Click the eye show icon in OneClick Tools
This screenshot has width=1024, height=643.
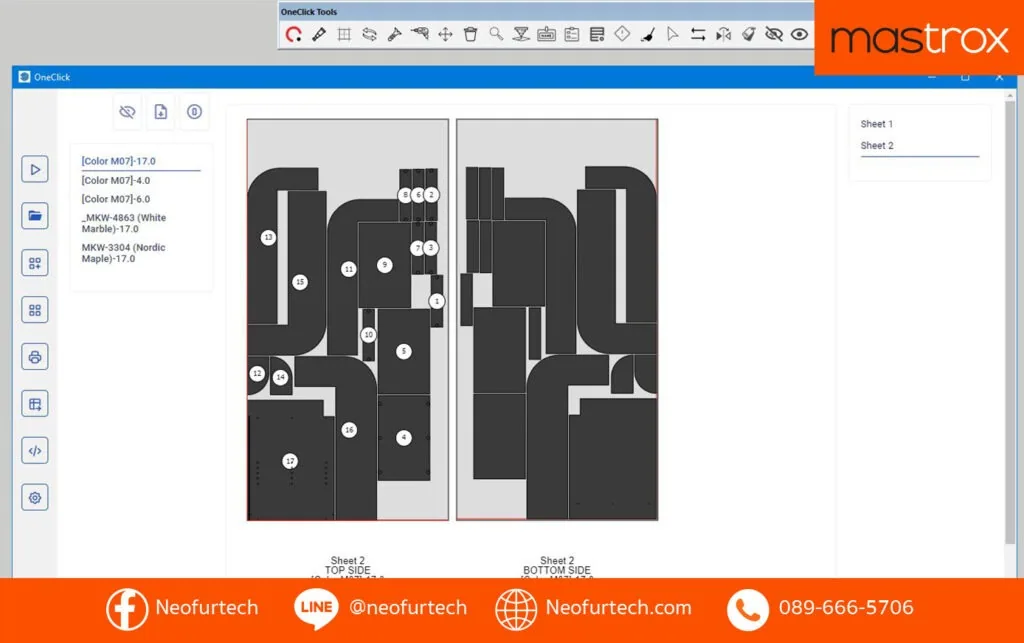(x=799, y=34)
